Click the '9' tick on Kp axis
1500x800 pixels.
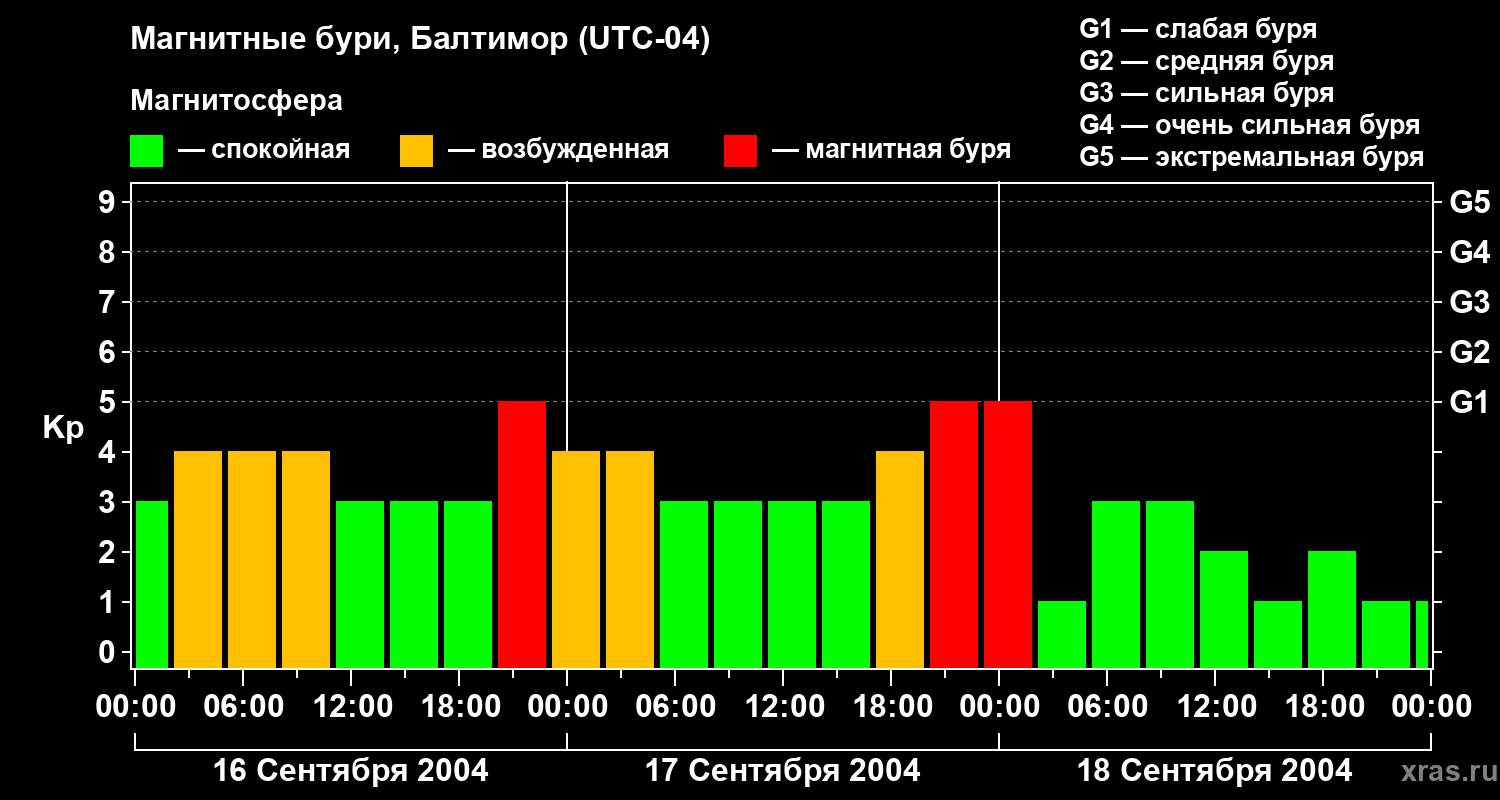pyautogui.click(x=109, y=202)
